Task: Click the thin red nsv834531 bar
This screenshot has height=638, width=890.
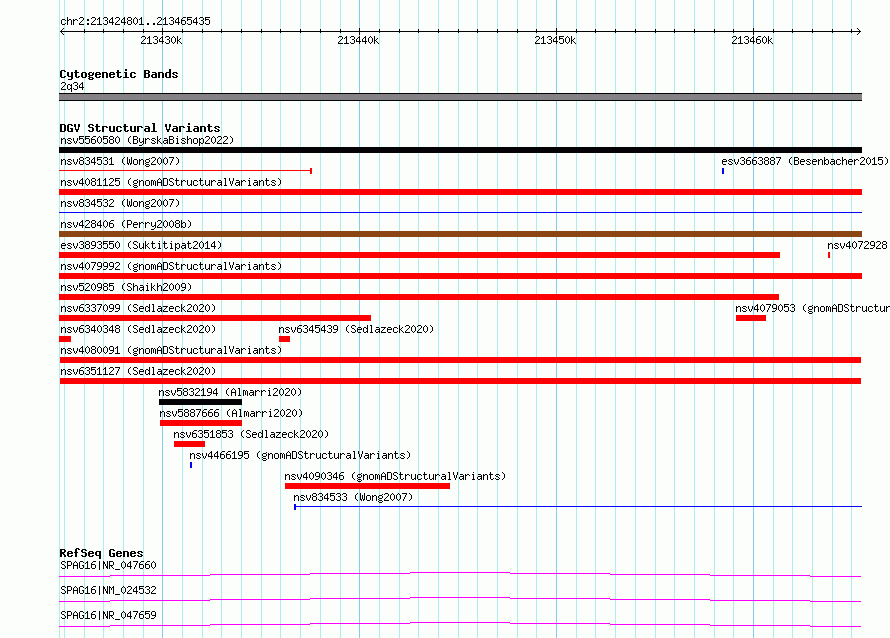Action: pyautogui.click(x=186, y=170)
